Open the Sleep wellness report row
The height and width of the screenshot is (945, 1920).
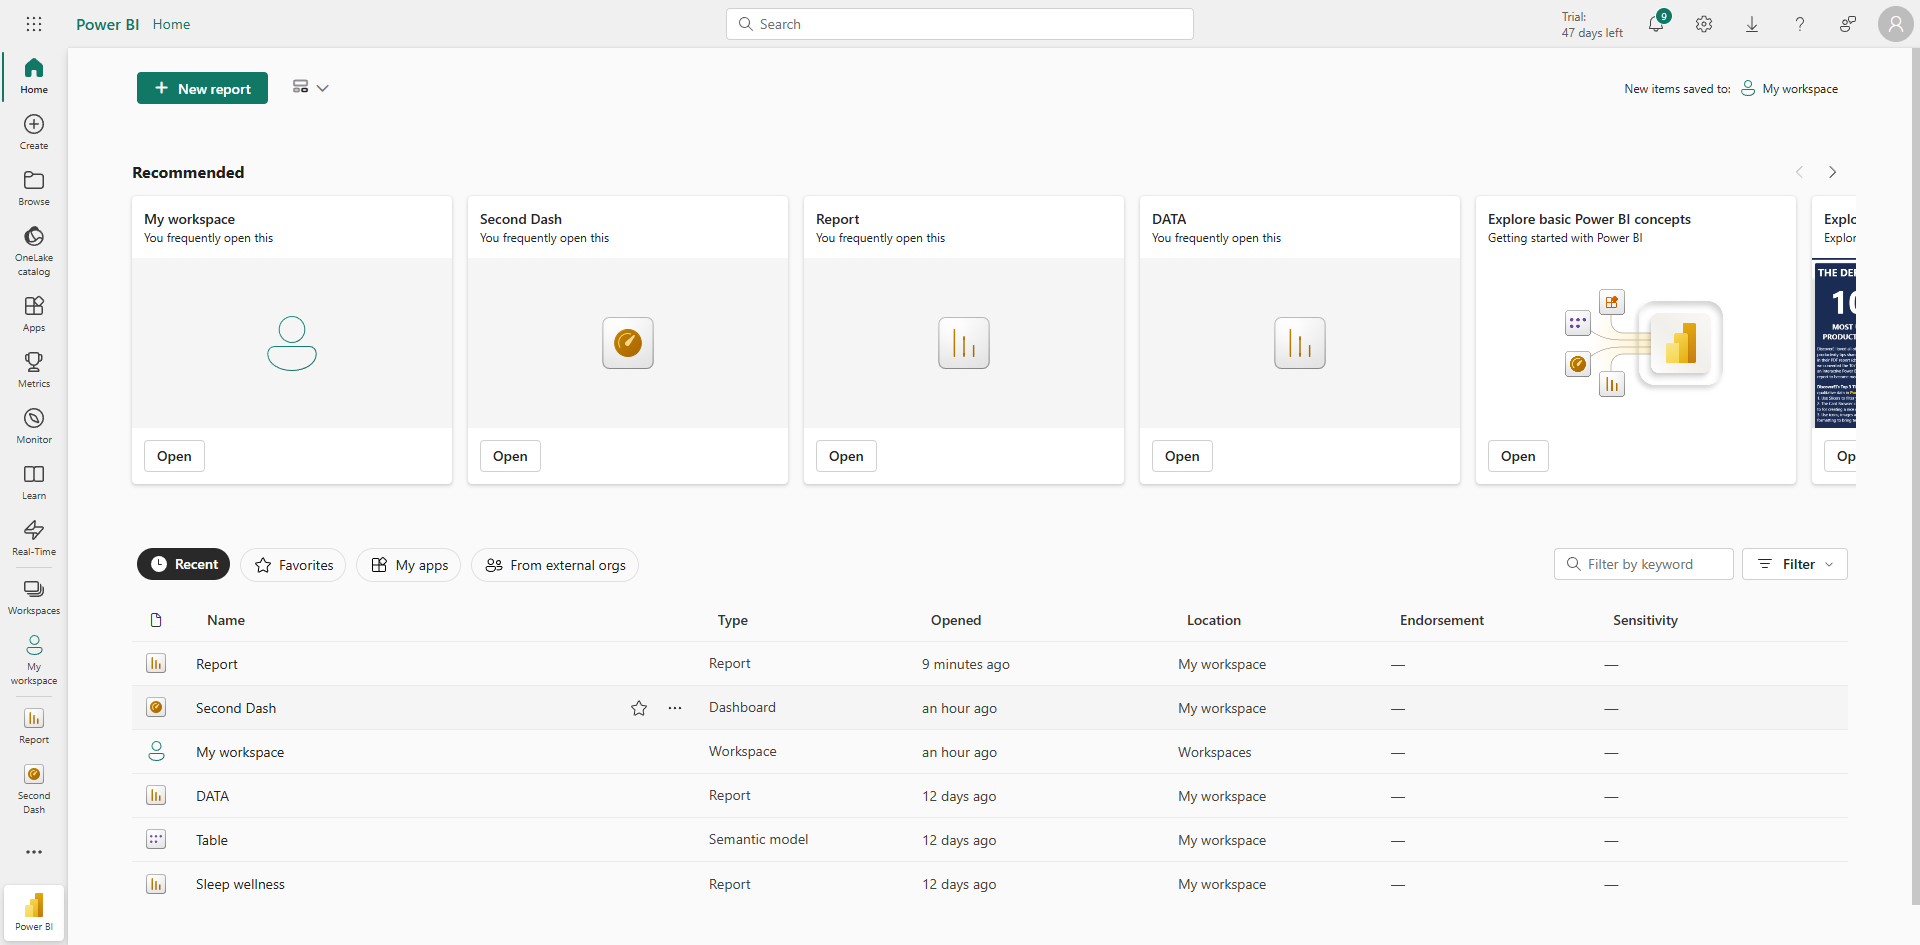coord(240,884)
